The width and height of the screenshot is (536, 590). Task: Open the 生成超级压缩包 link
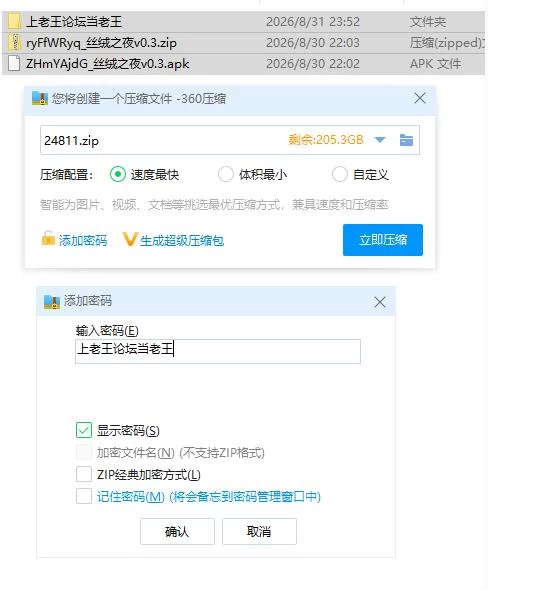[x=182, y=240]
